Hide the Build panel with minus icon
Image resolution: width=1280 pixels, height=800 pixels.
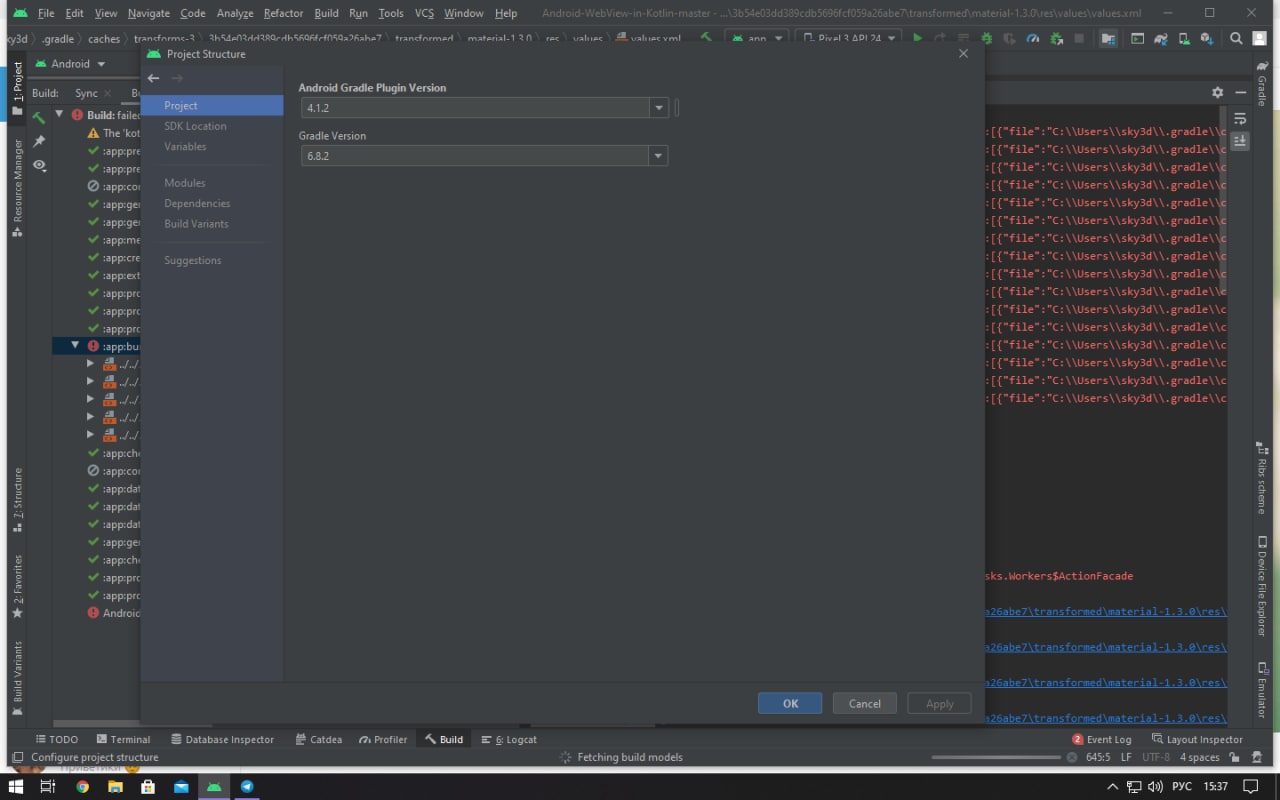(1240, 92)
